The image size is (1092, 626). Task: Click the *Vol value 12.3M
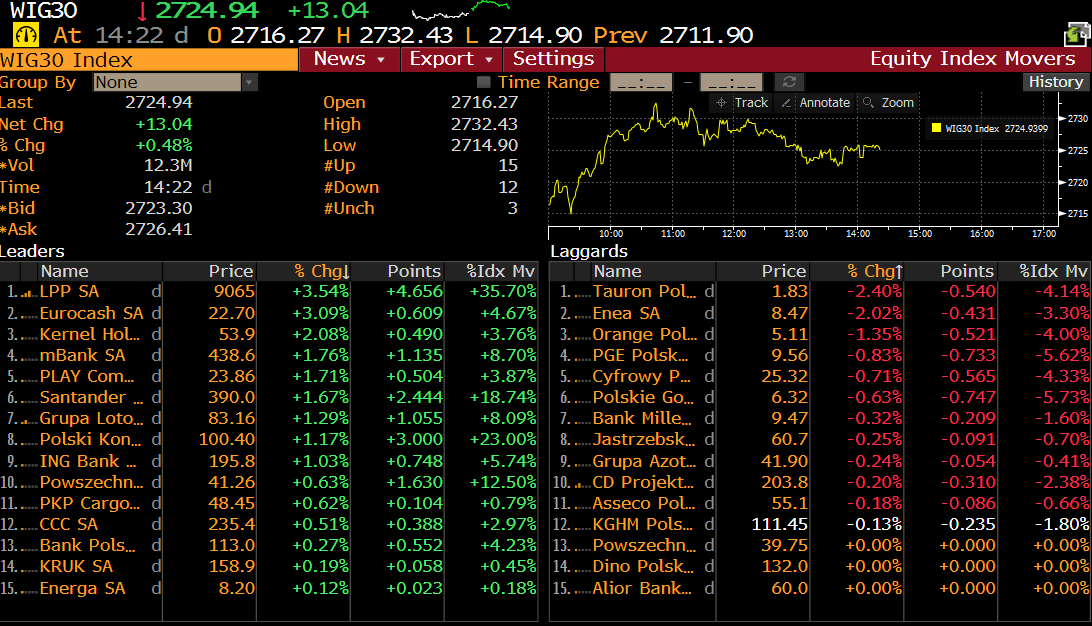(x=168, y=166)
